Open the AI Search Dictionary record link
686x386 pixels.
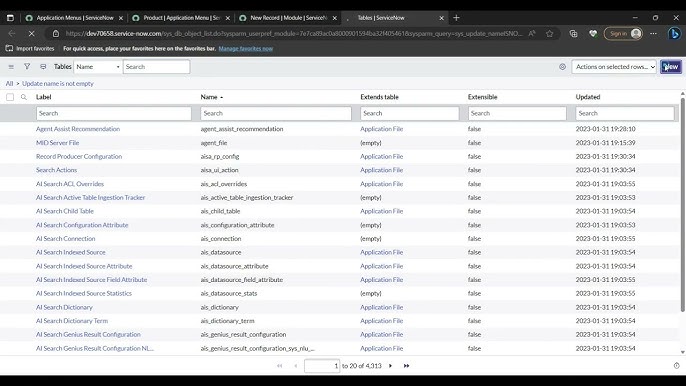(64, 307)
